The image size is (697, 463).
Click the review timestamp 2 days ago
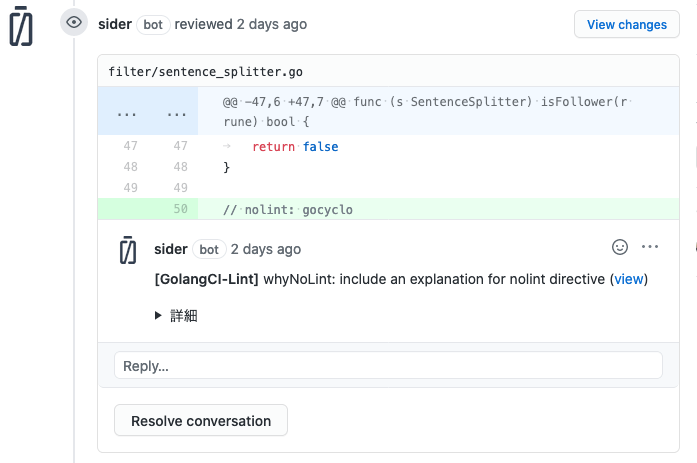coord(272,24)
